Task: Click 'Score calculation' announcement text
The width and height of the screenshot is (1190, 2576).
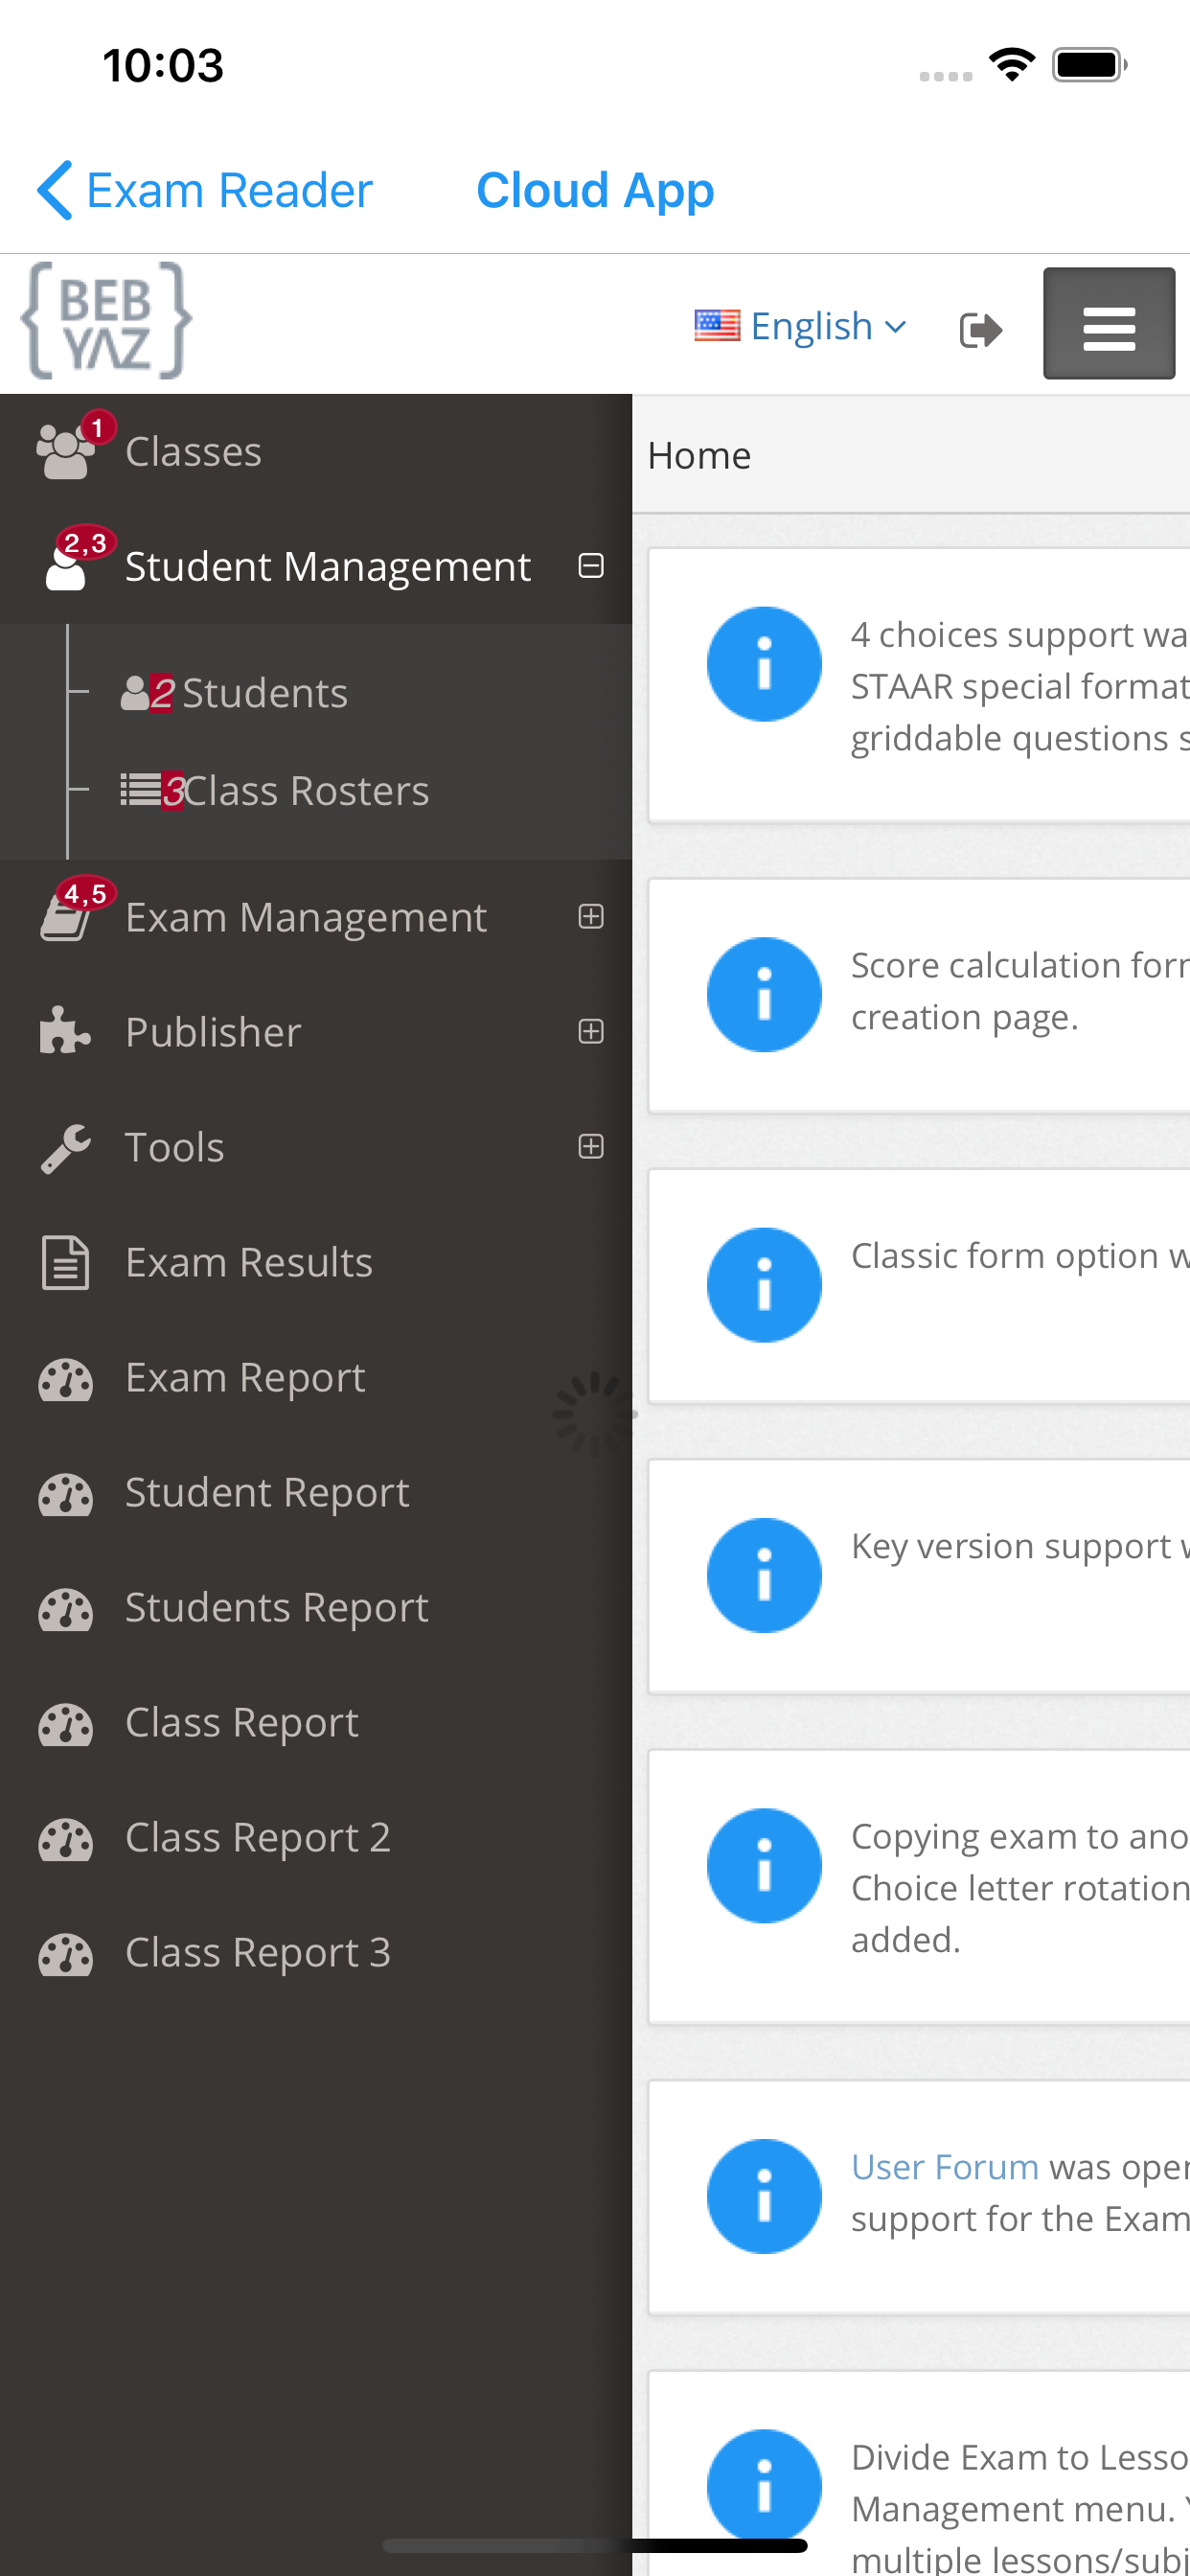Action: 1020,991
